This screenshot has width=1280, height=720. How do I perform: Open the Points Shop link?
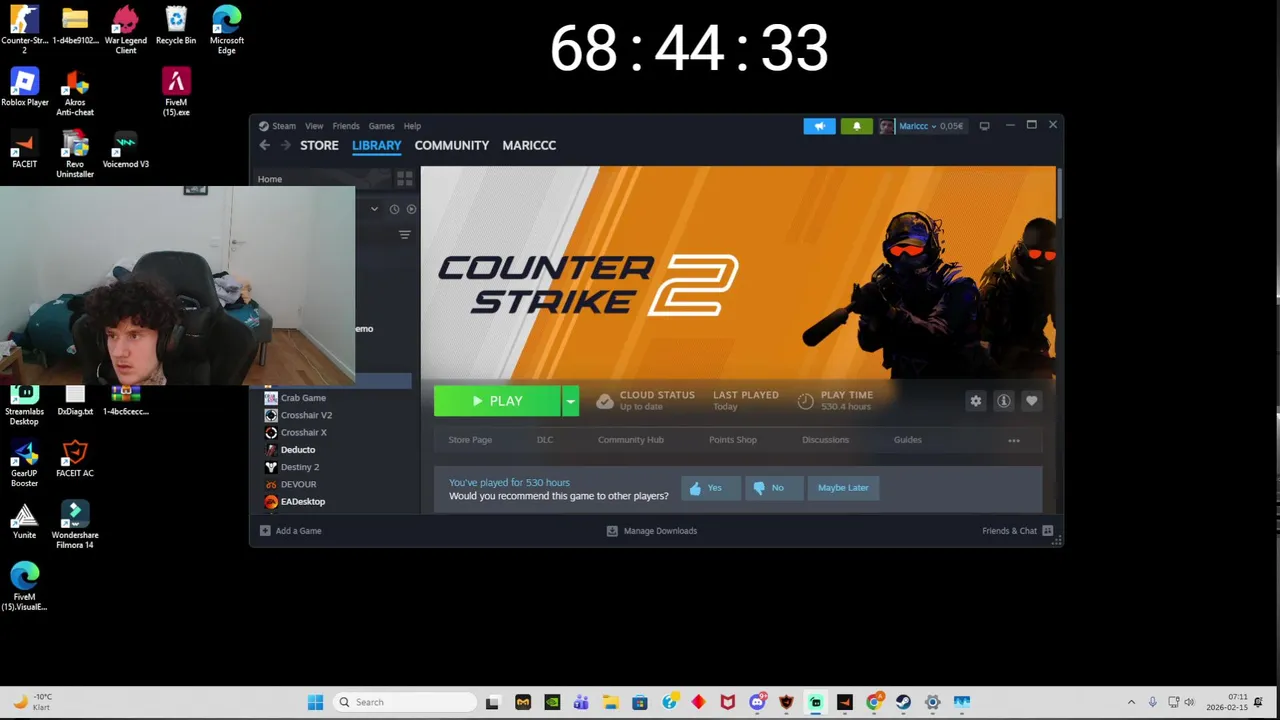(733, 440)
